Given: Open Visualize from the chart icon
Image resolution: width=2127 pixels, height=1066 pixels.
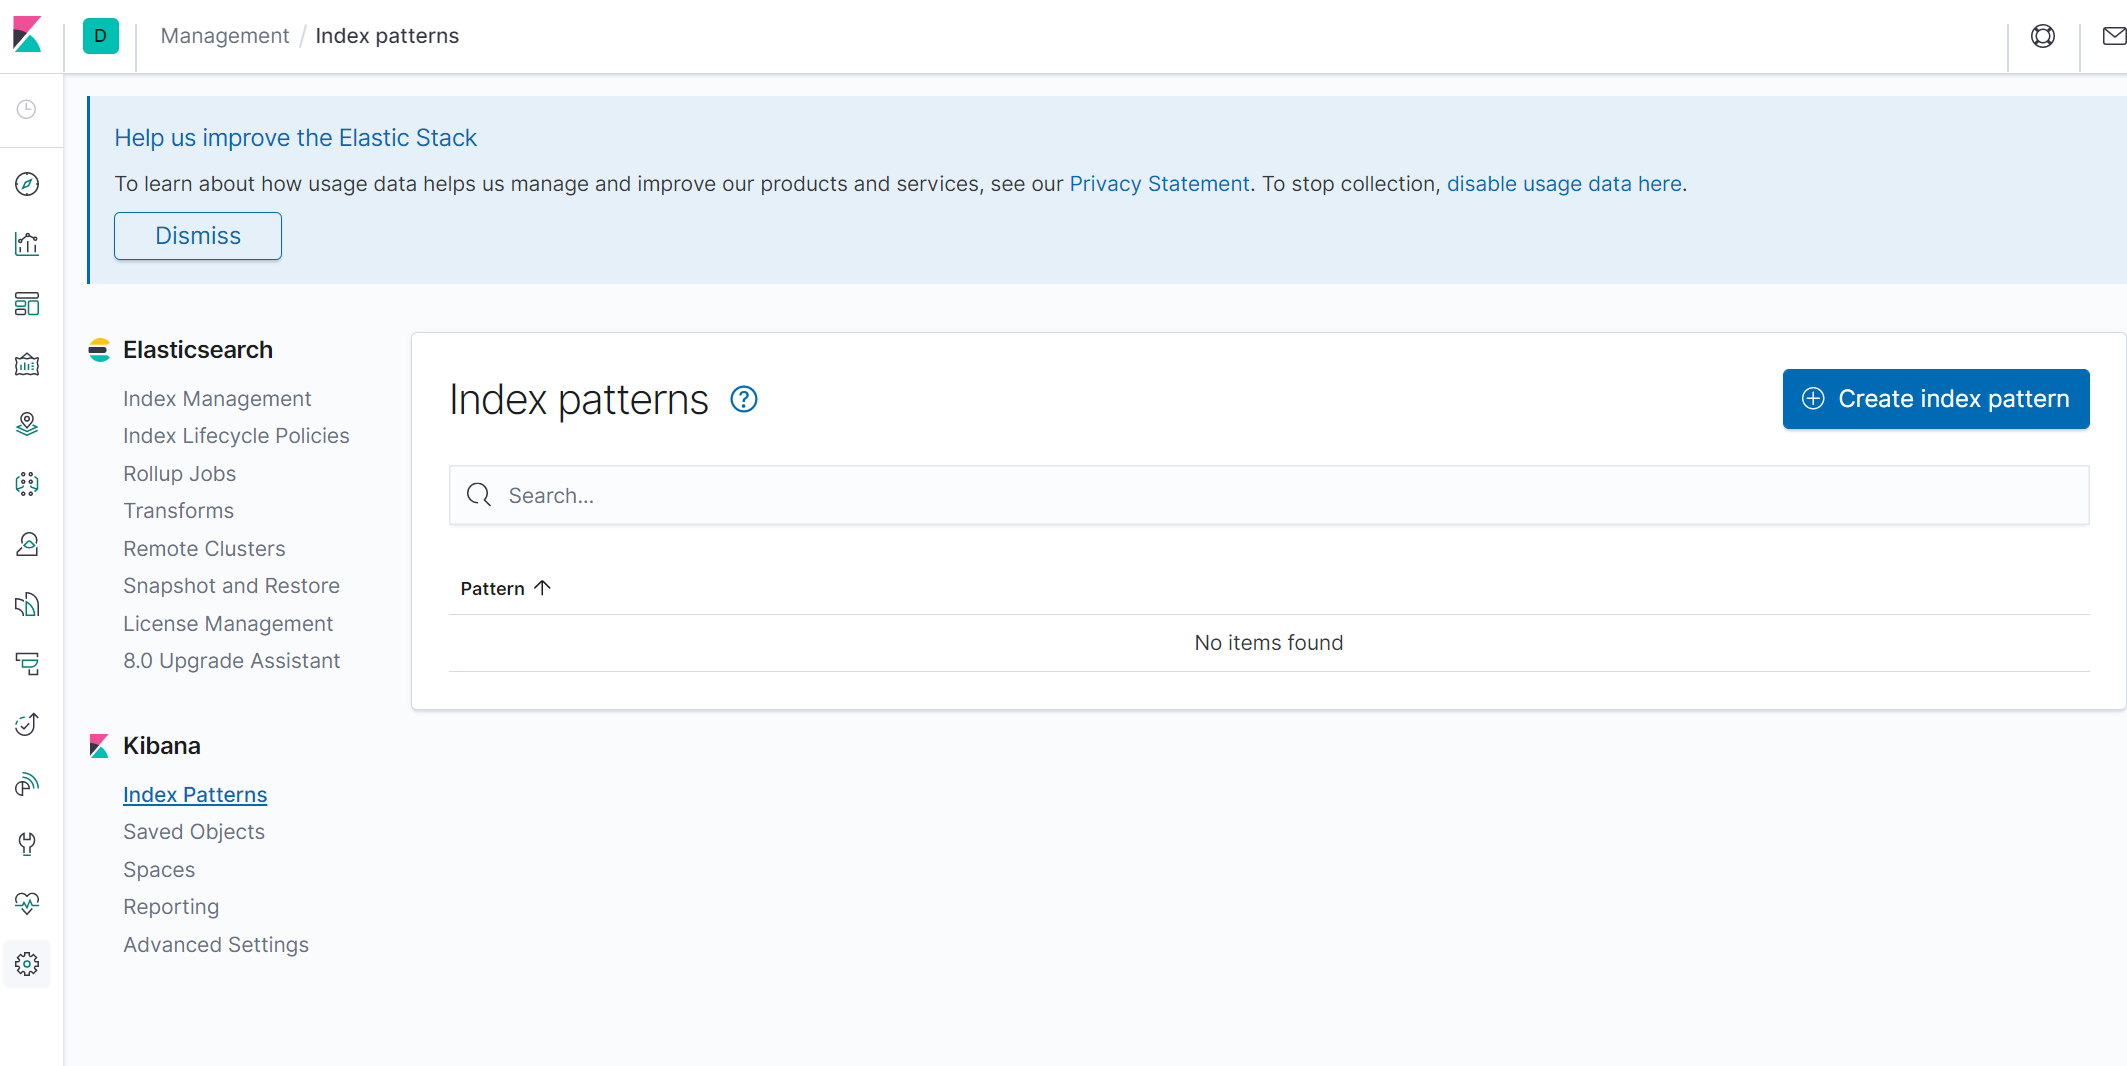Looking at the screenshot, I should tap(27, 244).
